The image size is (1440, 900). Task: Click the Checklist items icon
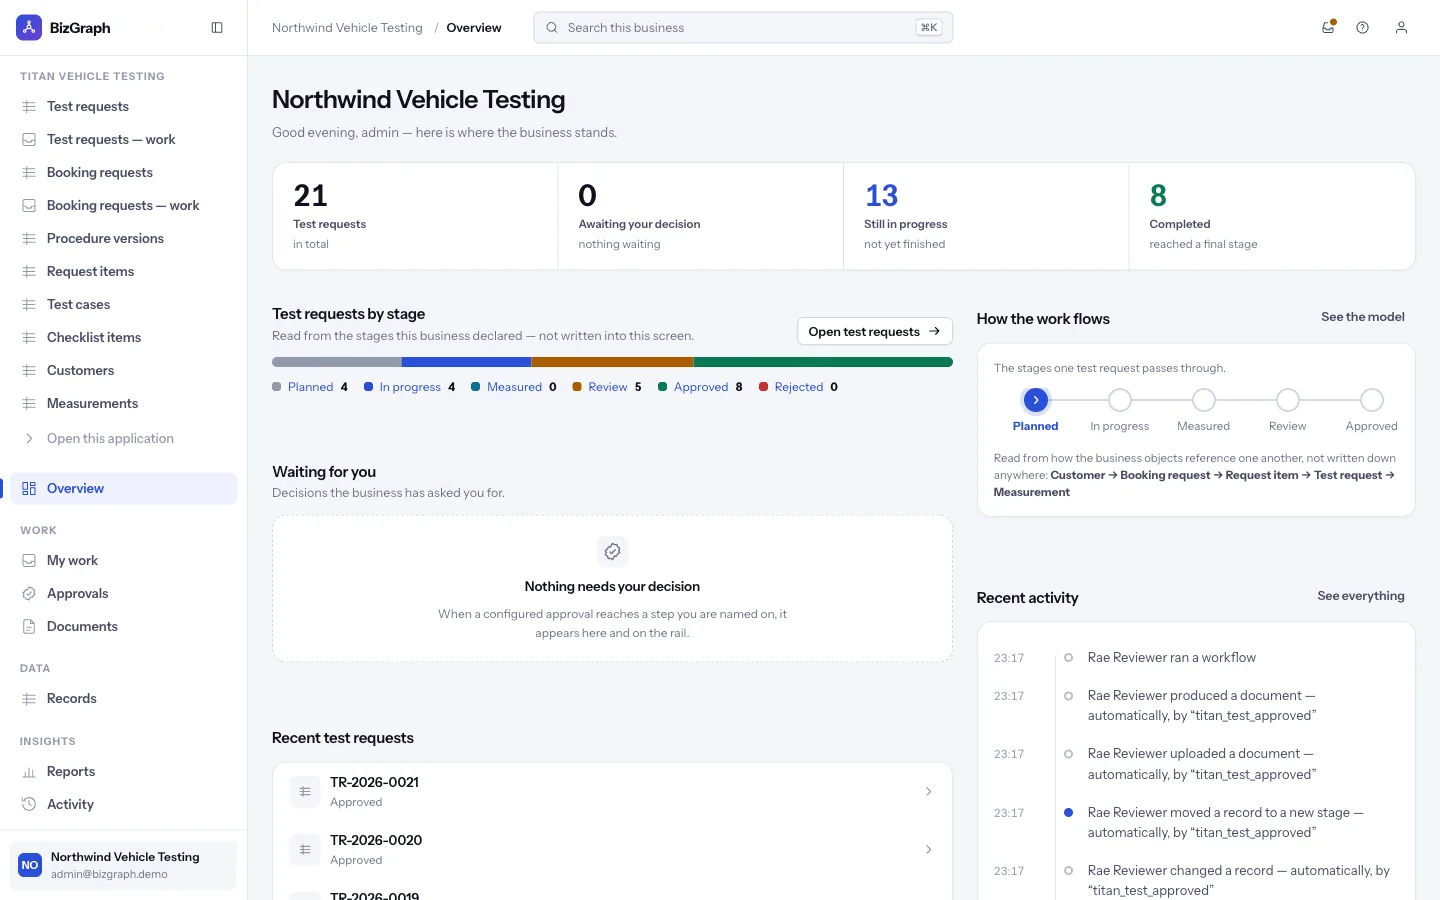click(29, 338)
